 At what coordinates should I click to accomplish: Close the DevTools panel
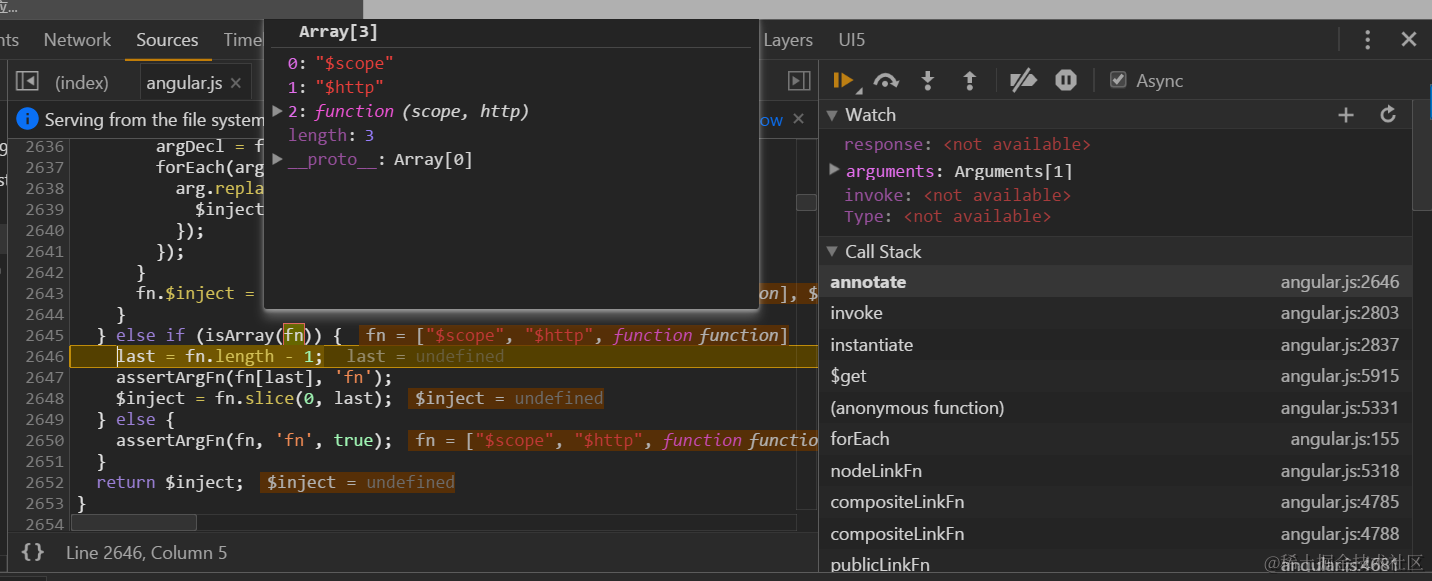[1409, 40]
